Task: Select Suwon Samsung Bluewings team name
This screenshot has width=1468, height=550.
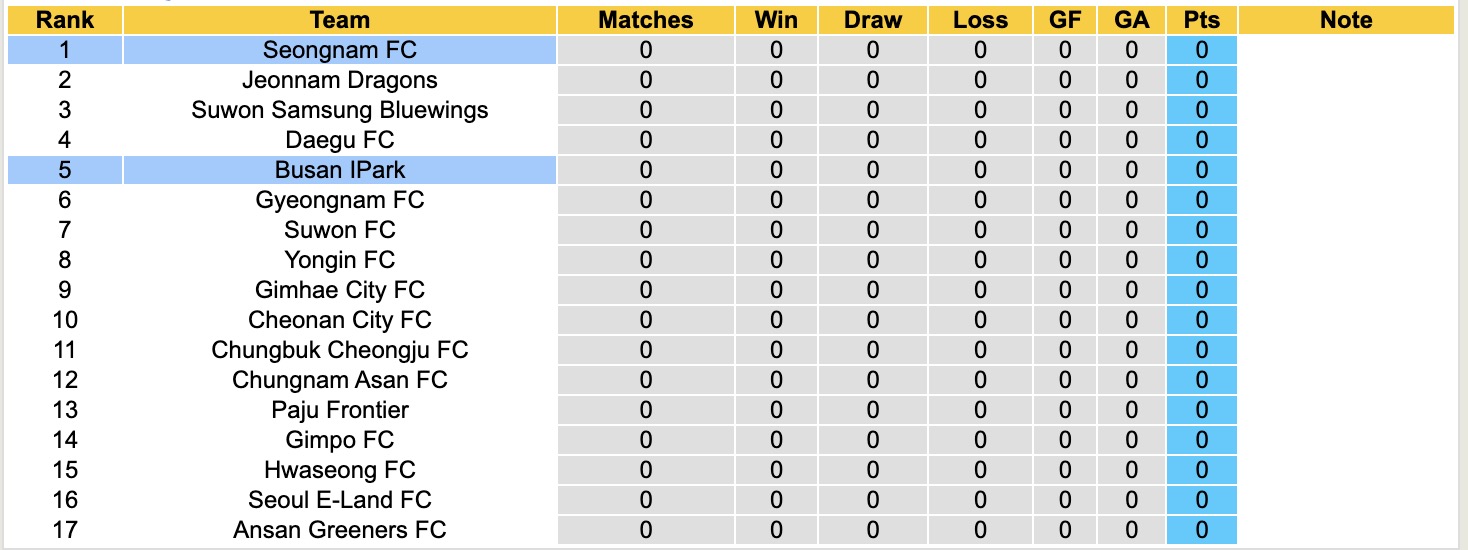Action: (340, 110)
